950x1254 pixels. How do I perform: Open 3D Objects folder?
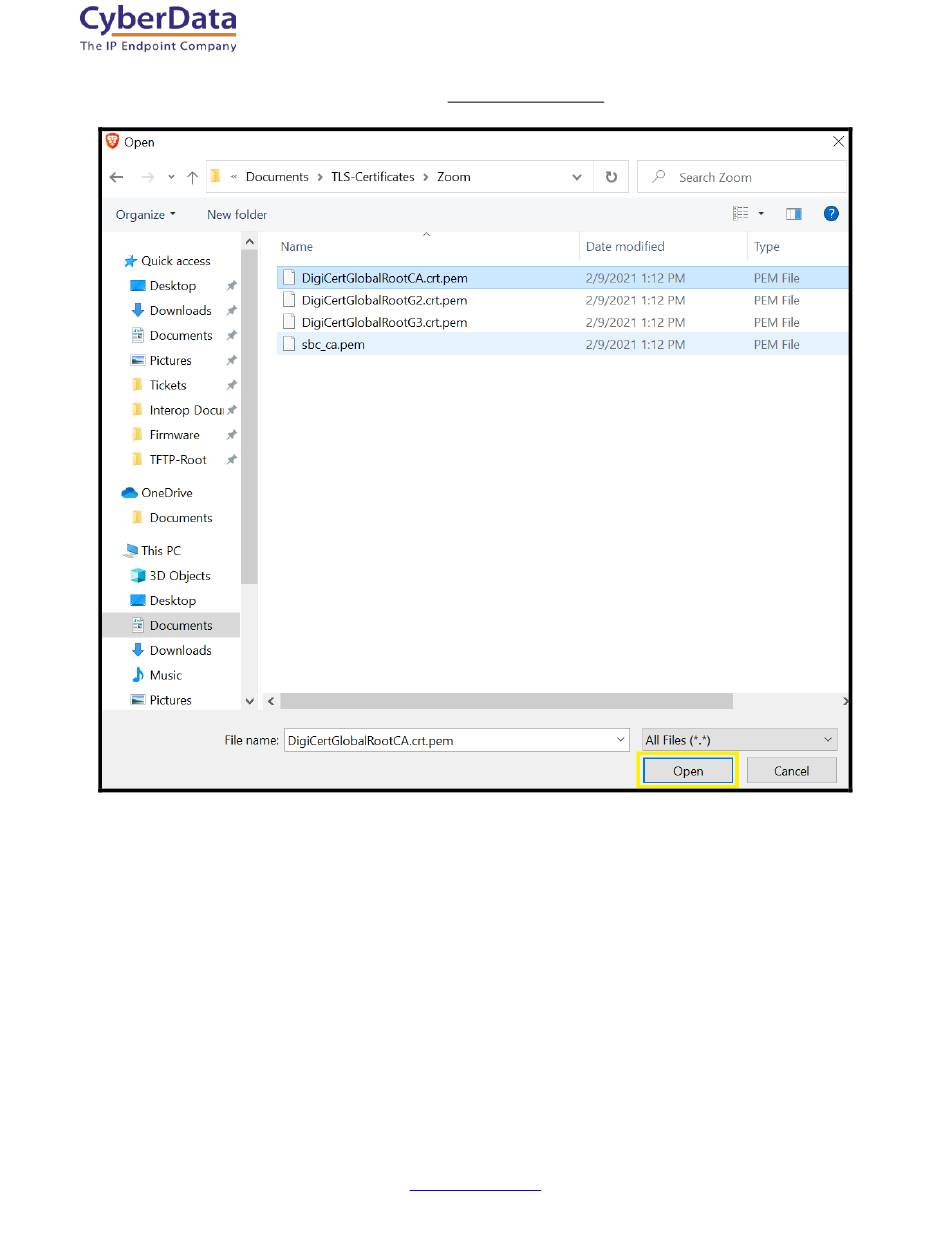(170, 576)
